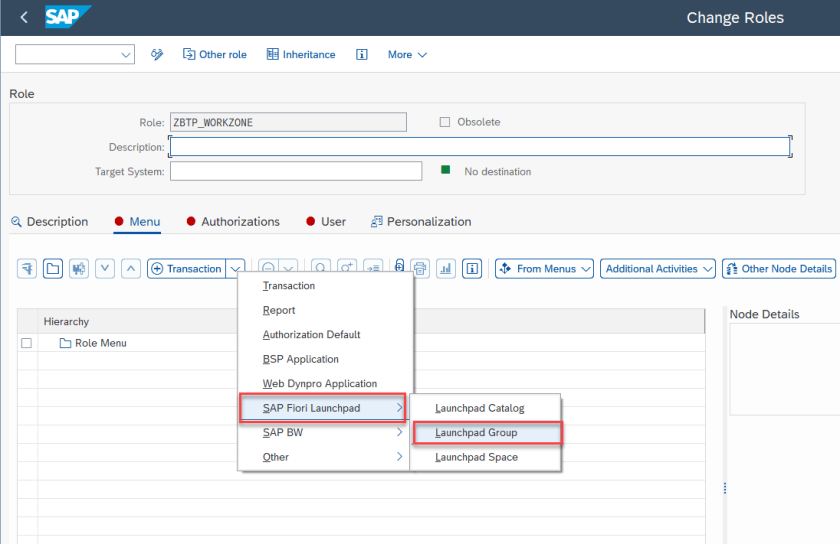Toggle the Obsolete checkbox
This screenshot has height=544, width=840.
click(x=445, y=122)
